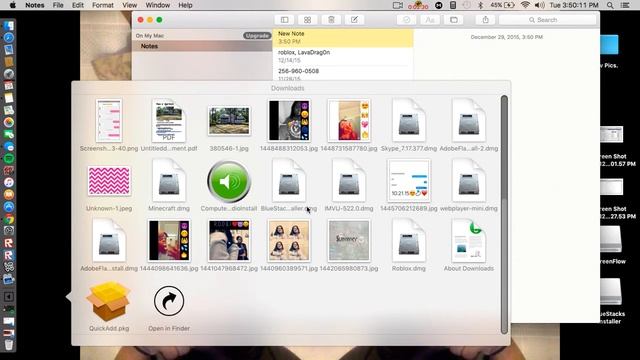
Task: Delete the note with the trash button
Action: pos(331,20)
